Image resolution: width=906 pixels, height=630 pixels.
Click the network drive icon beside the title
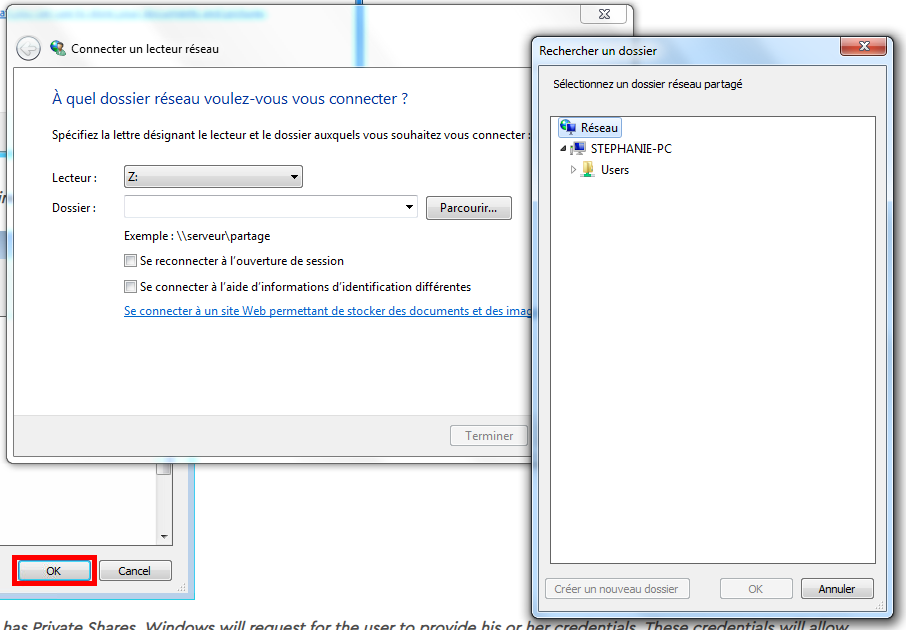pos(58,49)
